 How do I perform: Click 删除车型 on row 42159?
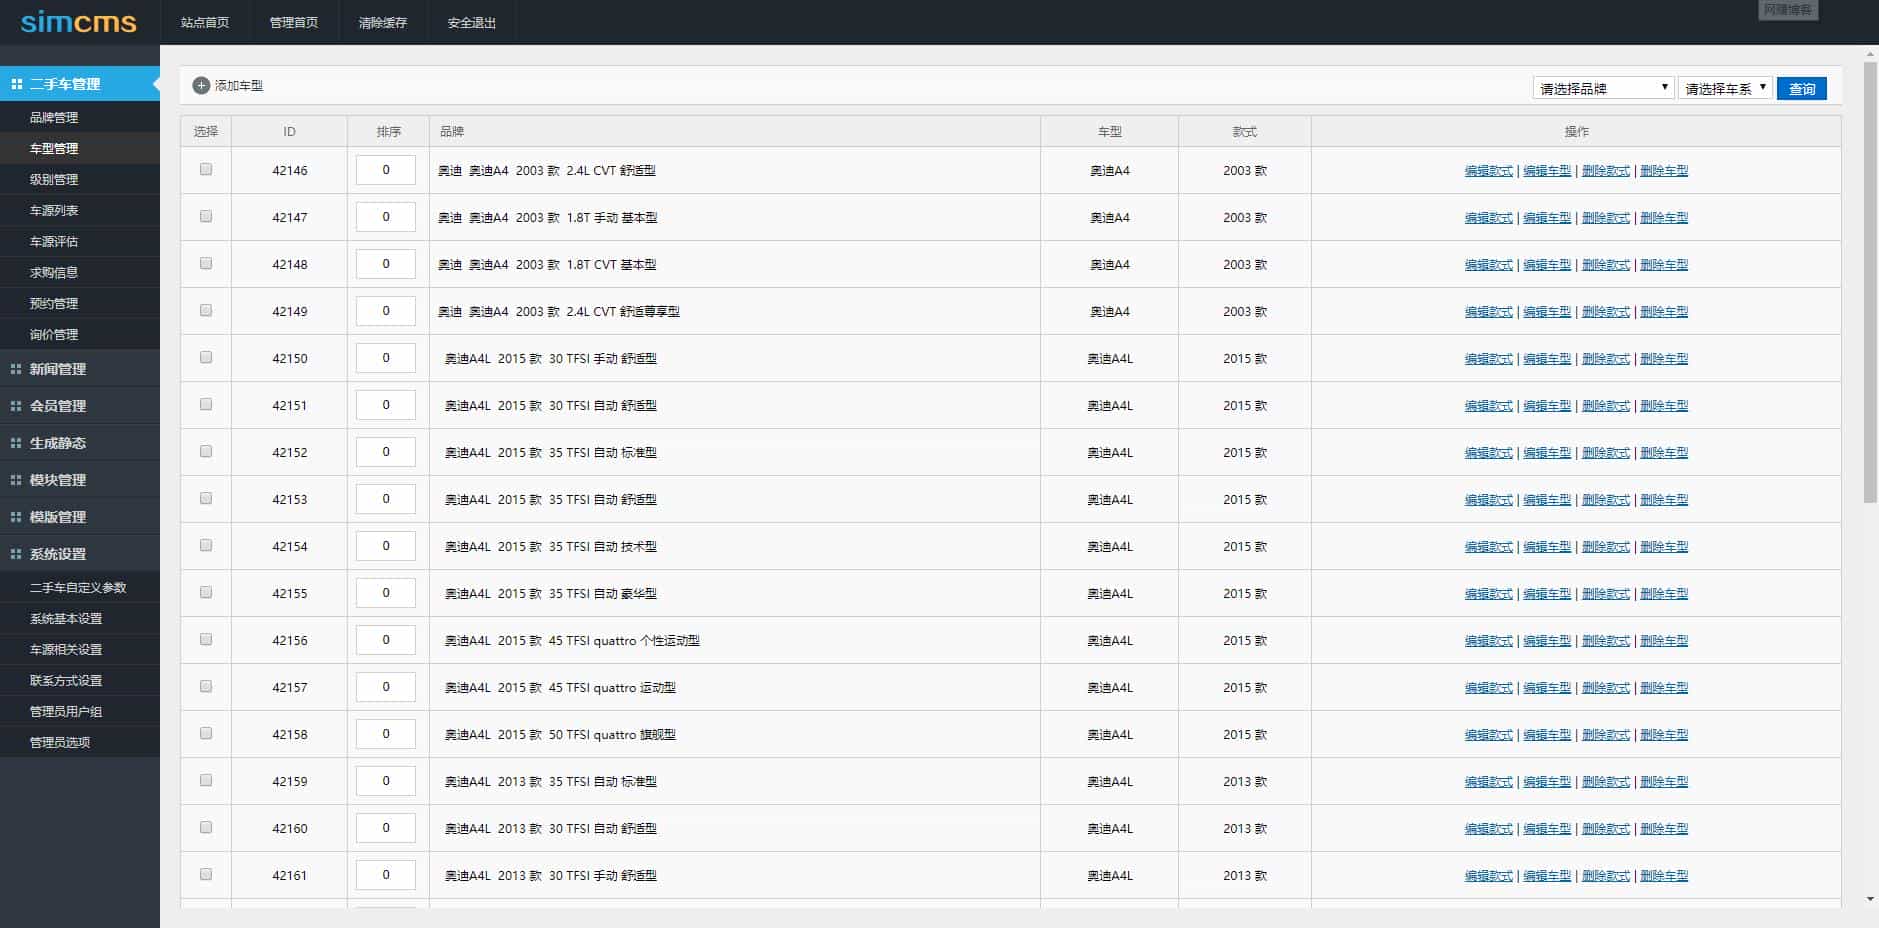pos(1664,782)
